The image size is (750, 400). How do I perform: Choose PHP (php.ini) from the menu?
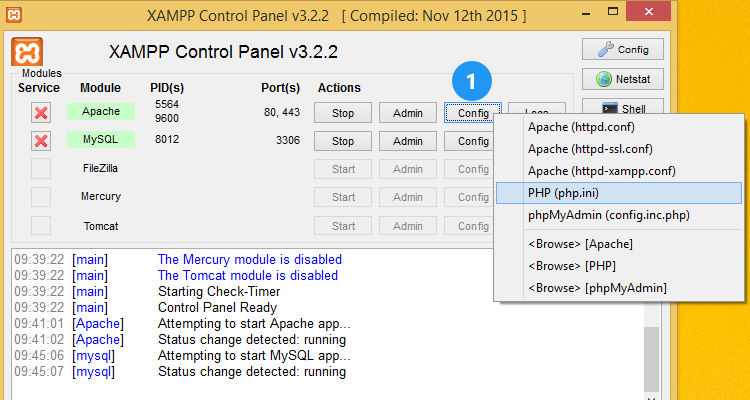618,193
